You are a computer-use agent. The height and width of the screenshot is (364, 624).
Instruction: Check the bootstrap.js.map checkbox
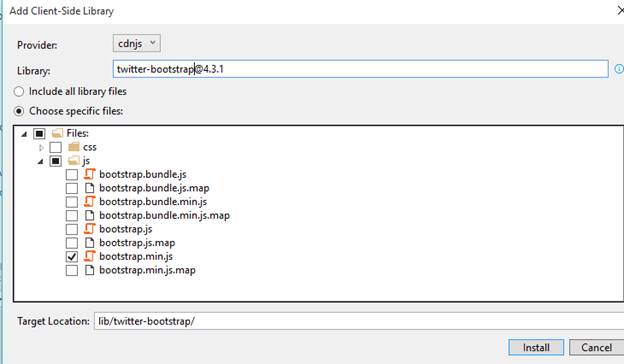(x=72, y=243)
